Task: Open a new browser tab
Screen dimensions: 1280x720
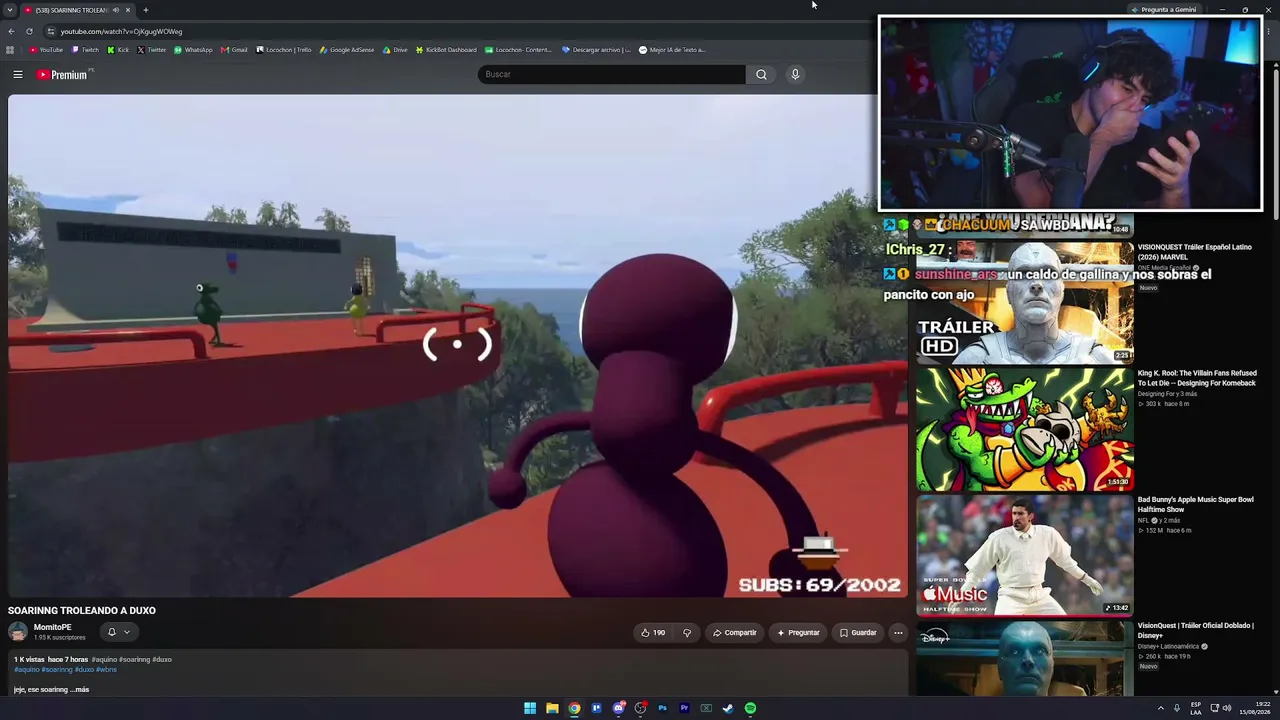Action: (146, 10)
